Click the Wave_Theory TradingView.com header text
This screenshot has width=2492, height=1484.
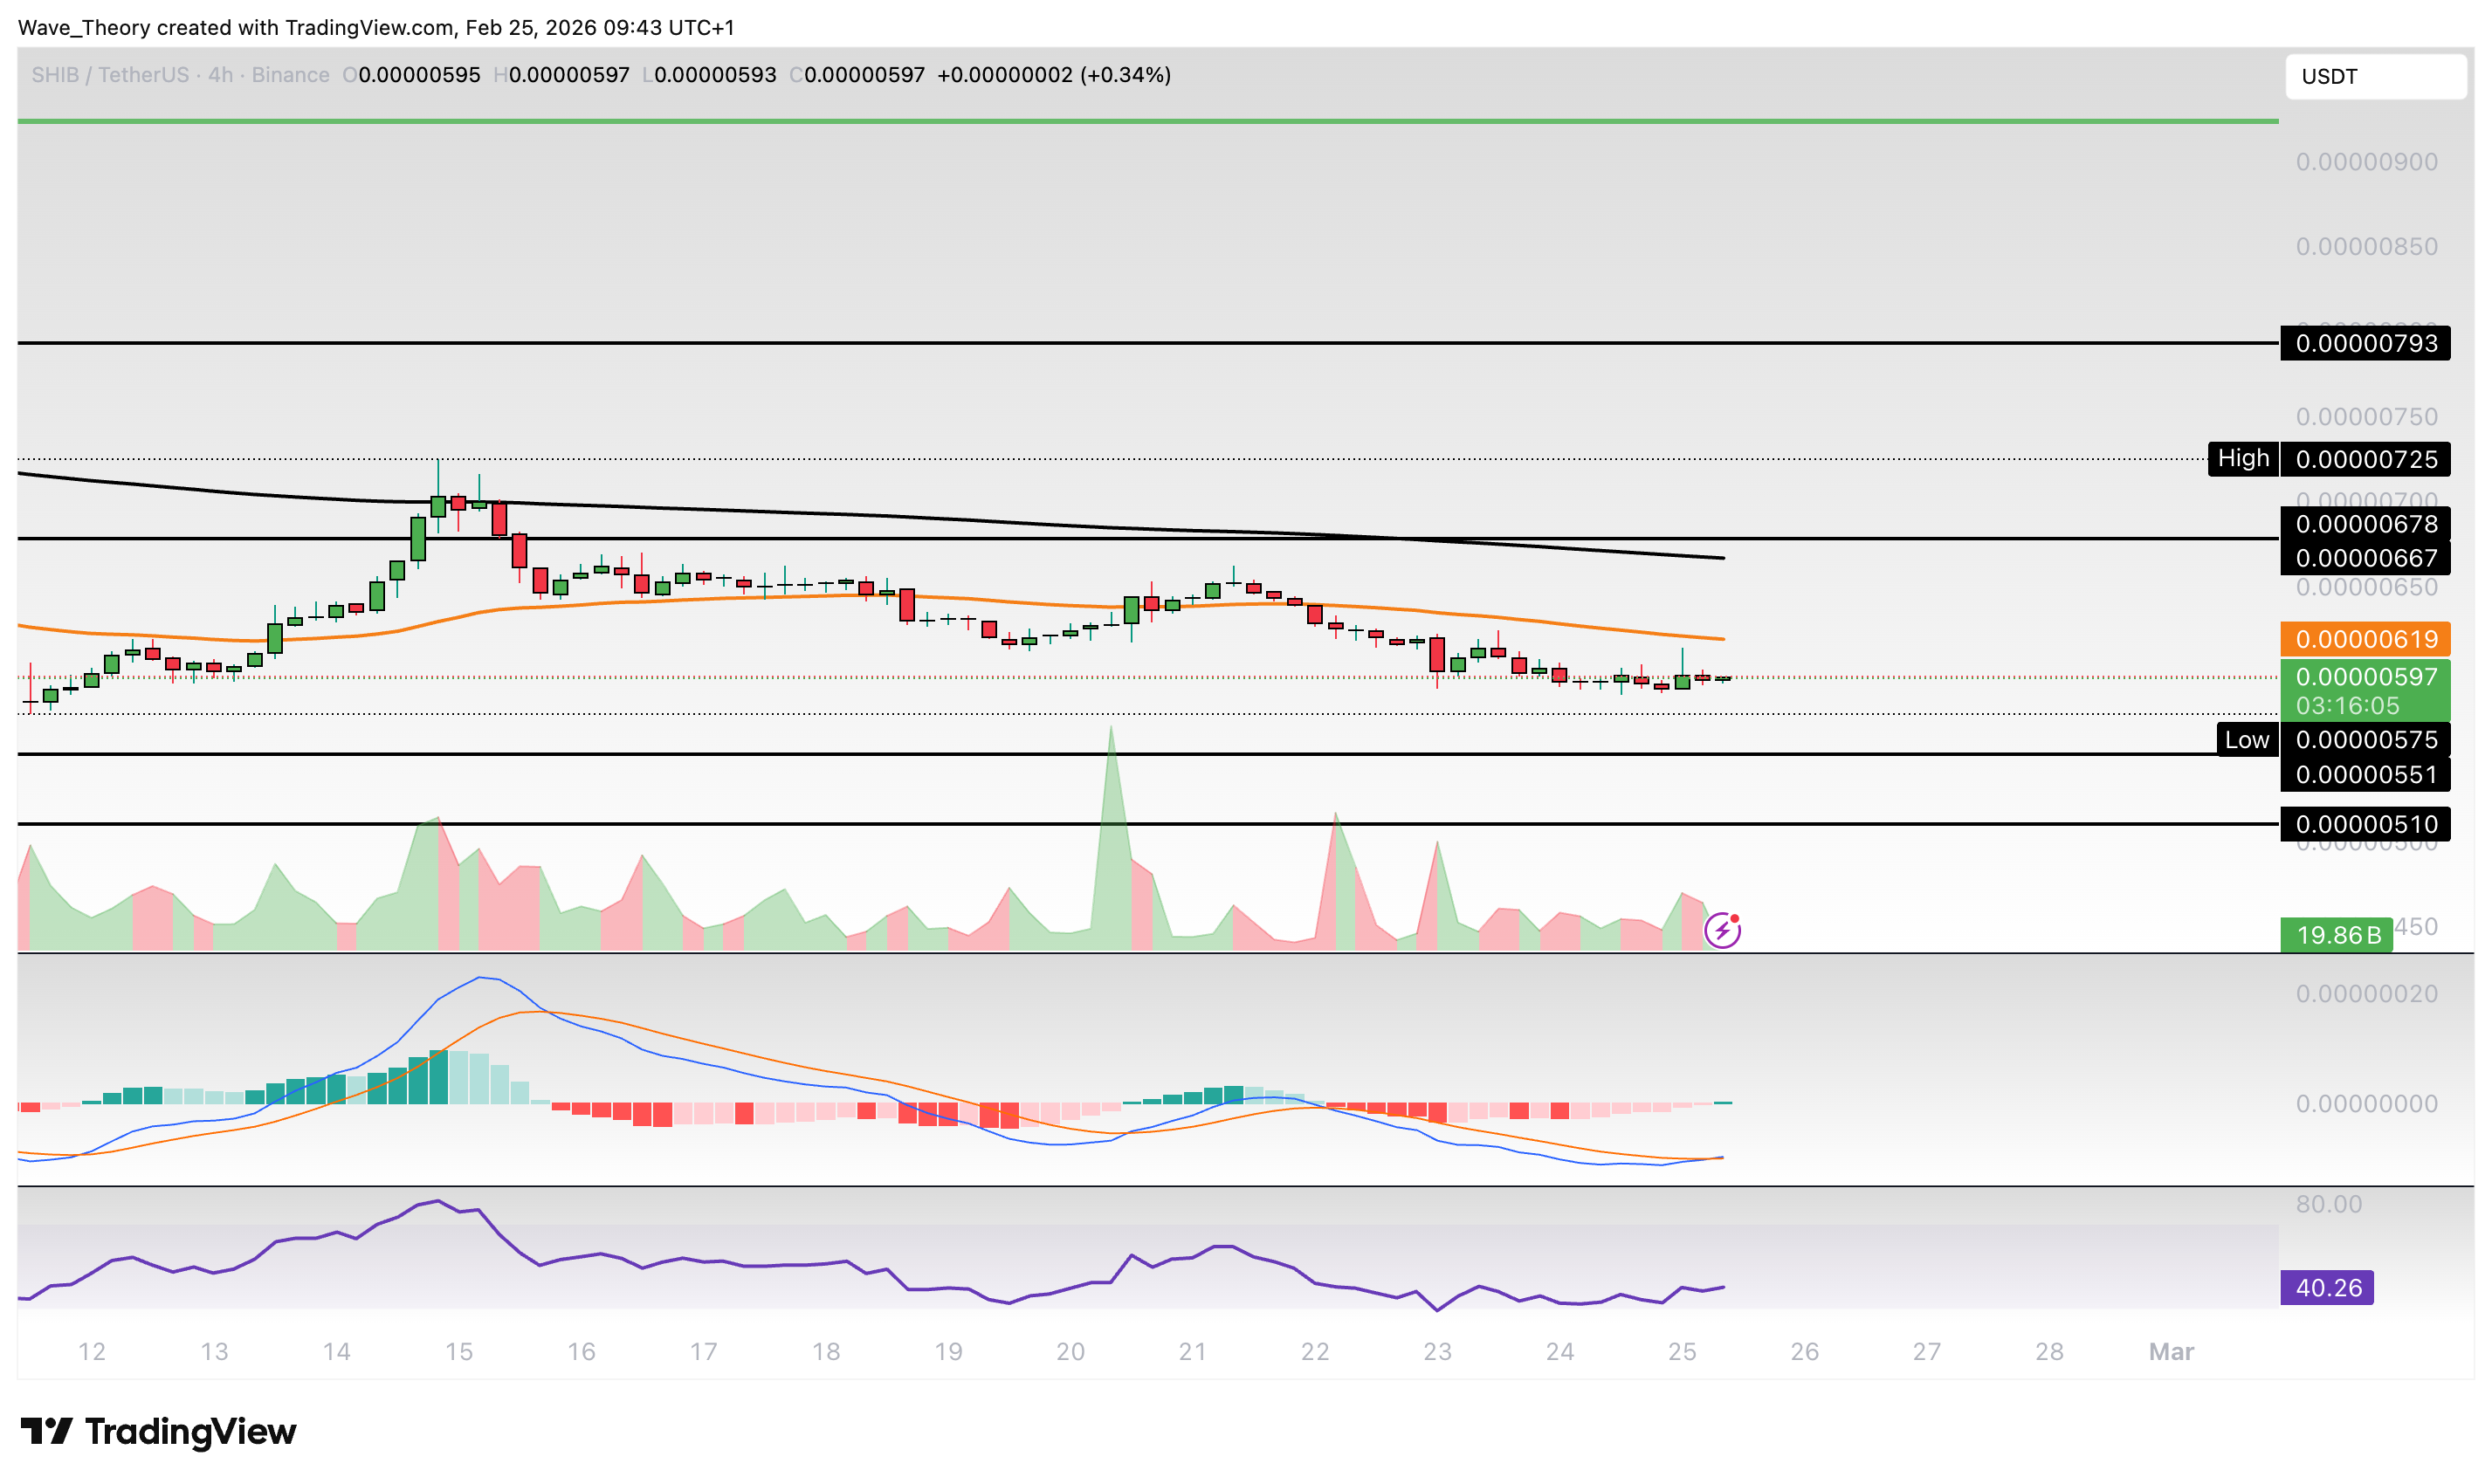point(376,28)
